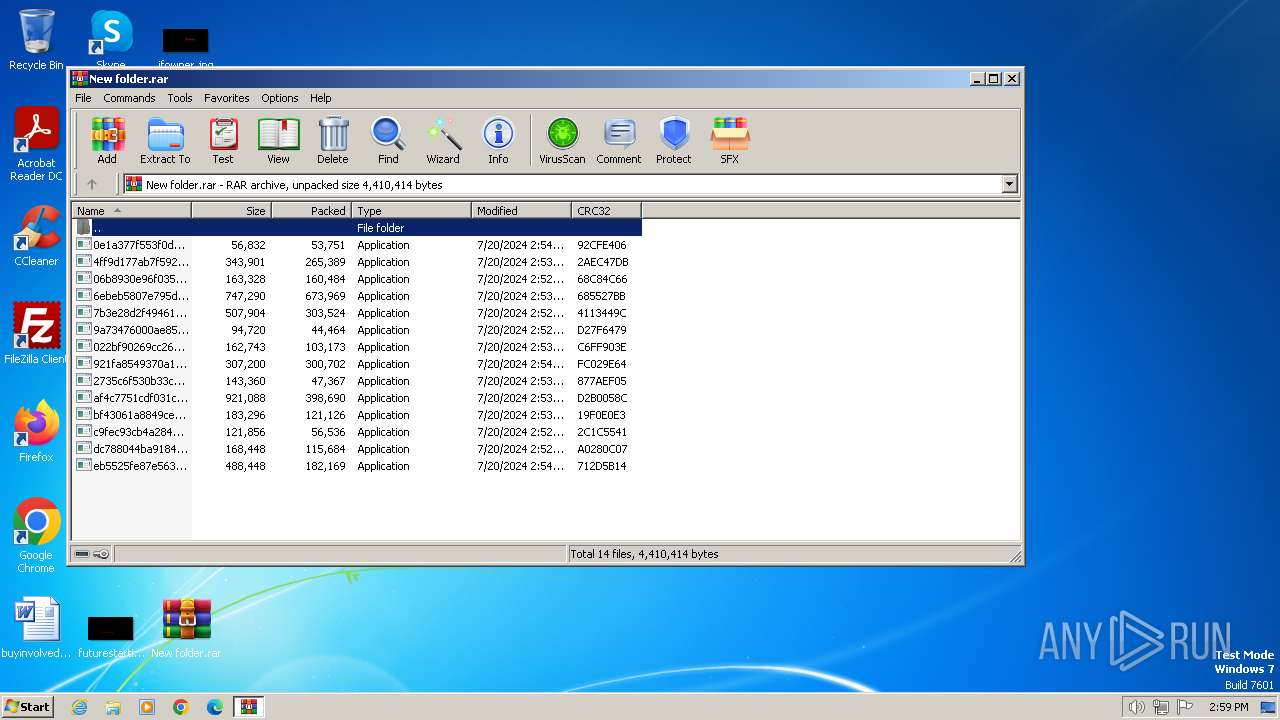
Task: Select file 7b3e28d2f49461...
Action: click(357, 313)
